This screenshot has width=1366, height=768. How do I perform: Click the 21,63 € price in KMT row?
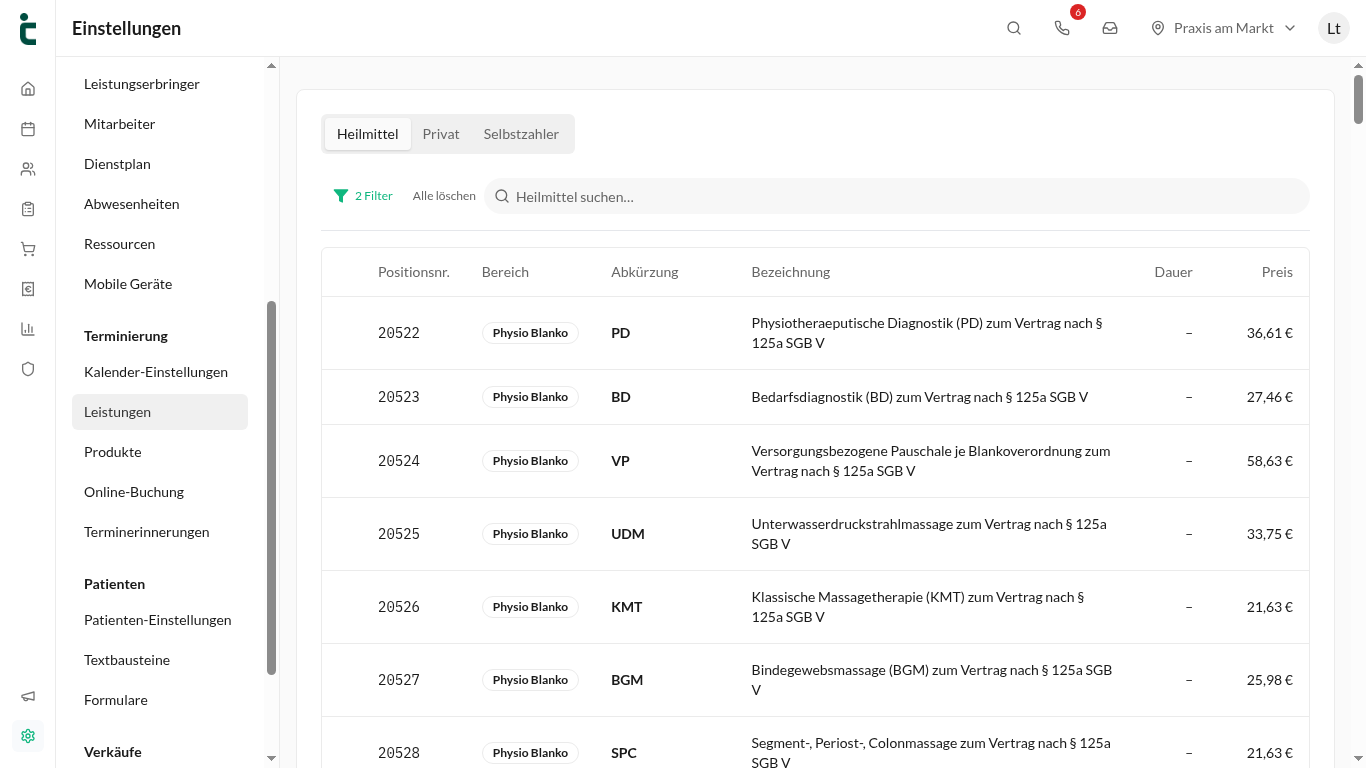pos(1269,607)
